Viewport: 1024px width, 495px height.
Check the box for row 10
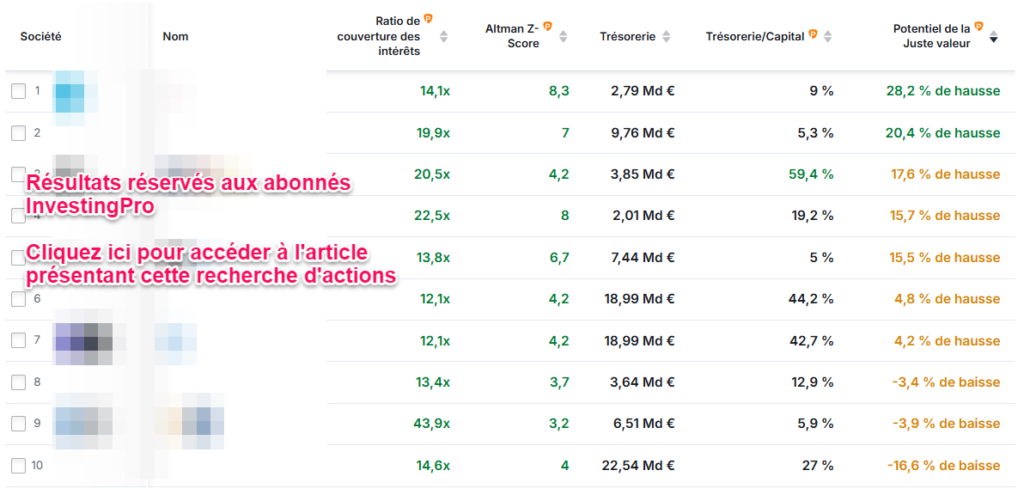(x=19, y=466)
